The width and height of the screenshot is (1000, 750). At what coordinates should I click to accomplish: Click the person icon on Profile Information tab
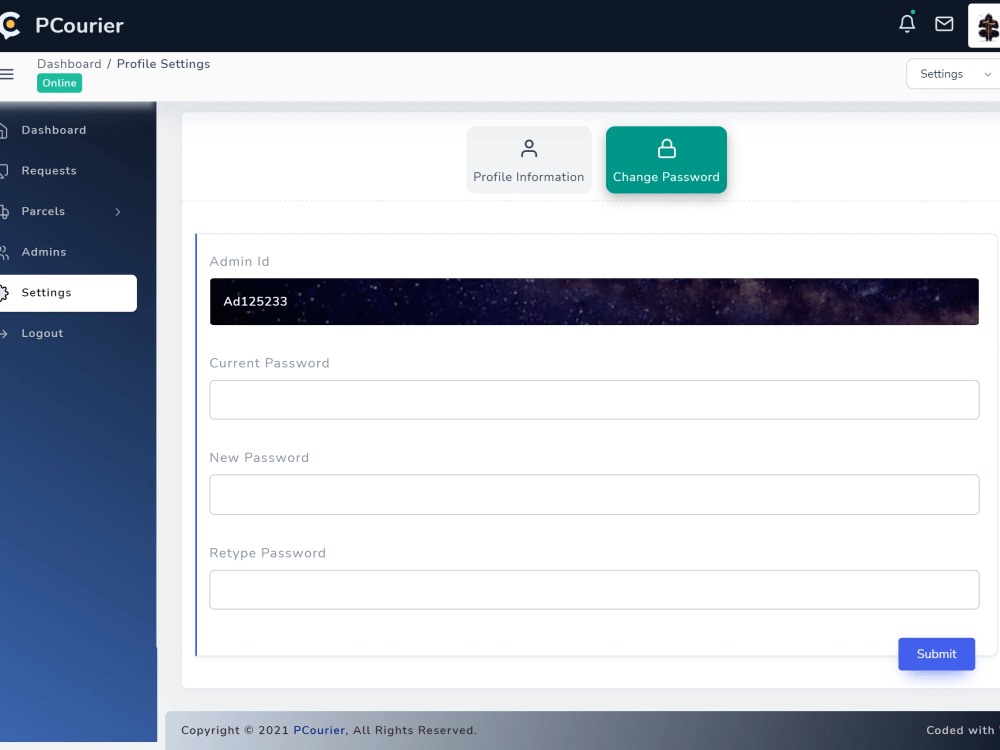point(529,149)
